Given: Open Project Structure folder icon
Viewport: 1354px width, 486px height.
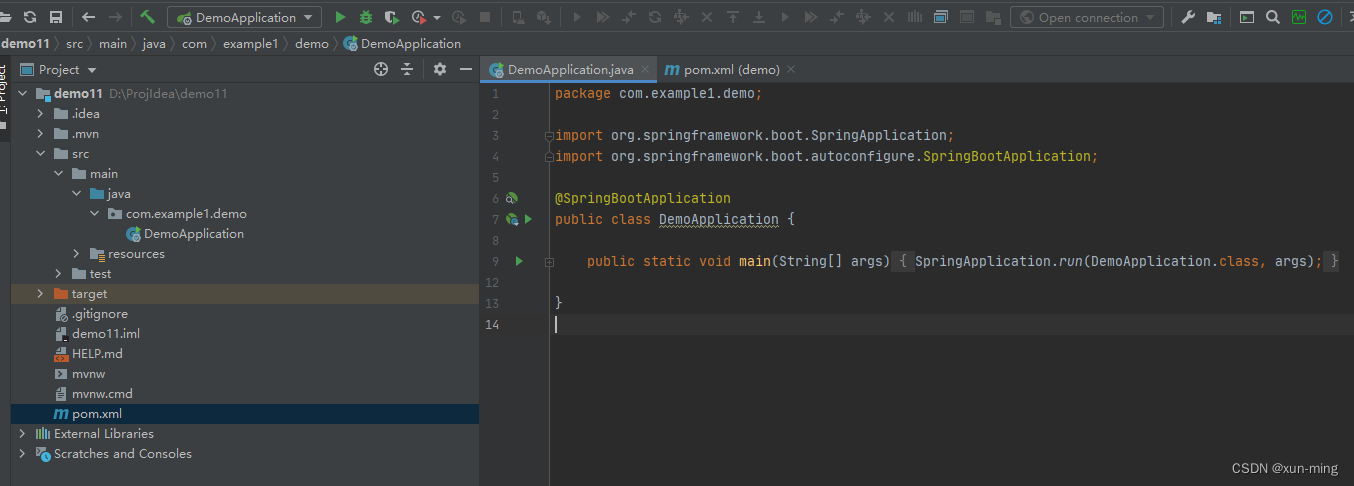Looking at the screenshot, I should 1214,17.
